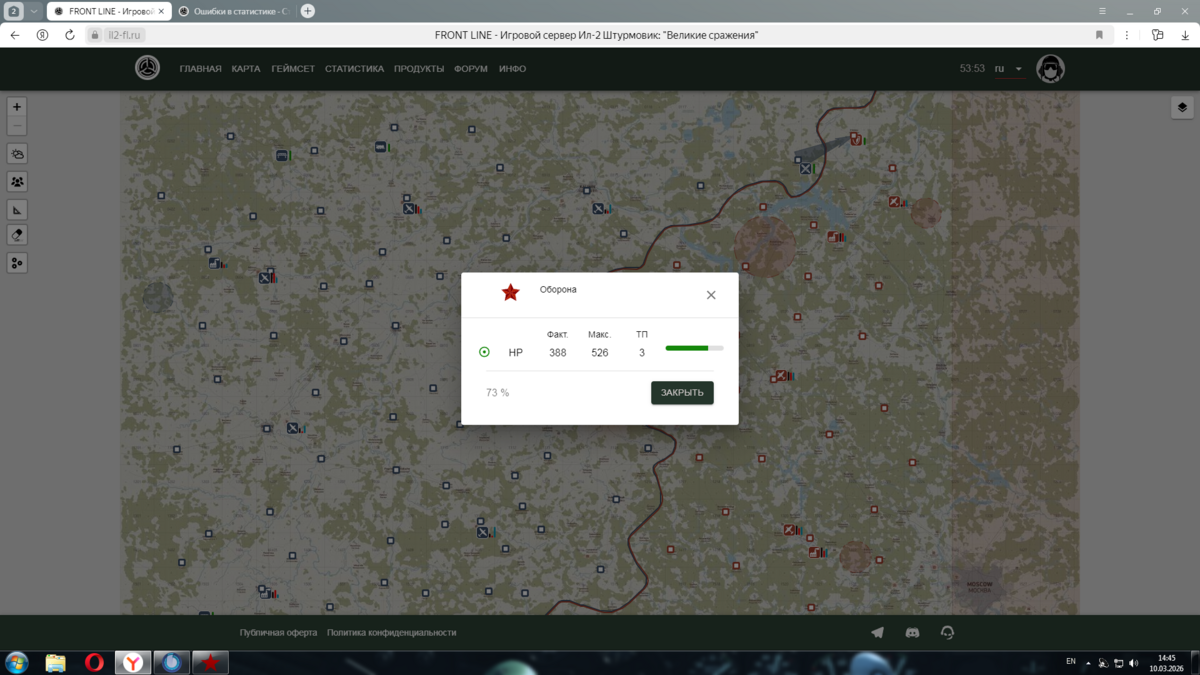Viewport: 1200px width, 675px height.
Task: Open the Политика конфиденциальности link
Action: click(391, 633)
